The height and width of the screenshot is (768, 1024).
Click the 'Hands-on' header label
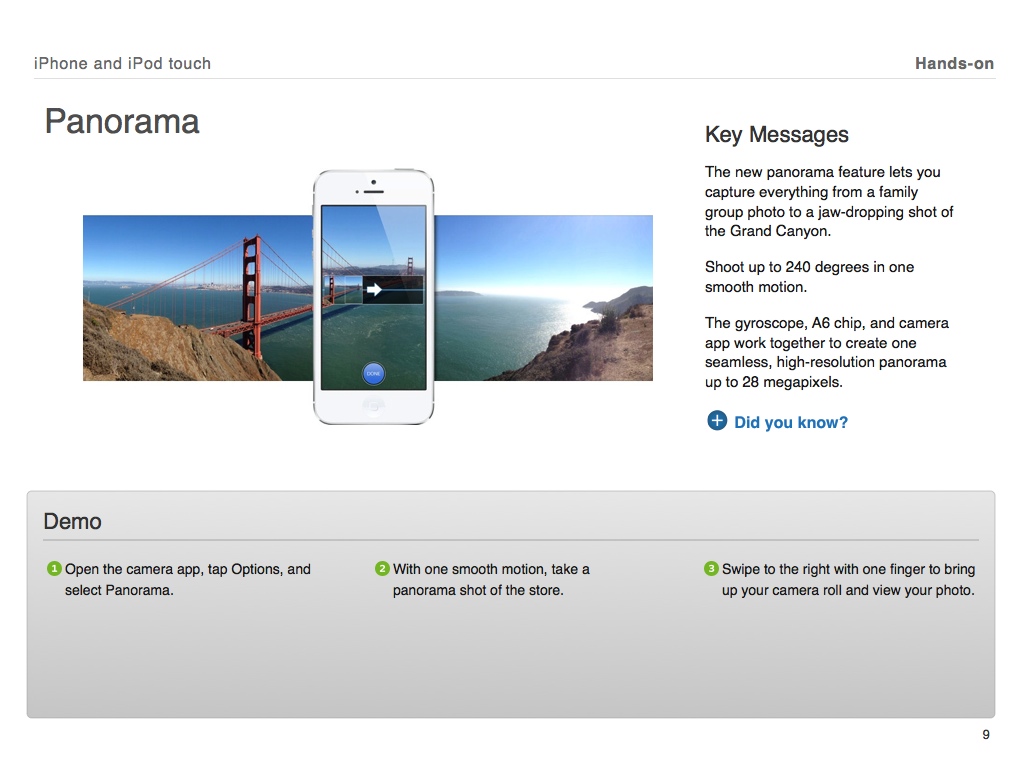pos(954,63)
